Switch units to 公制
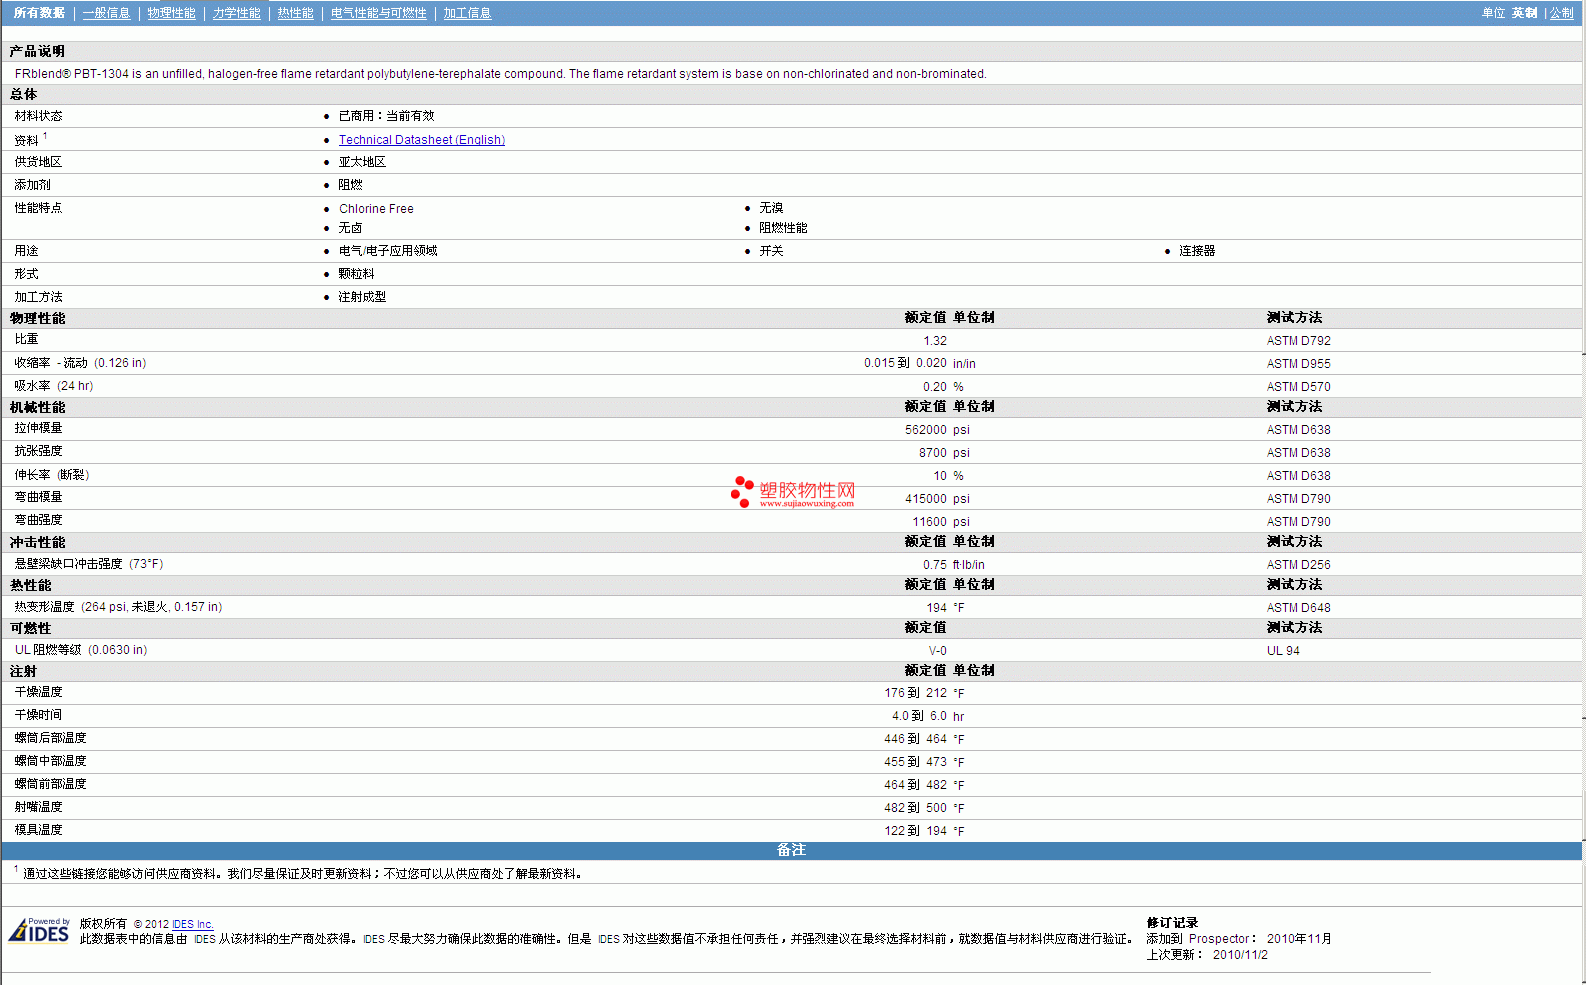The width and height of the screenshot is (1586, 985). coord(1561,13)
